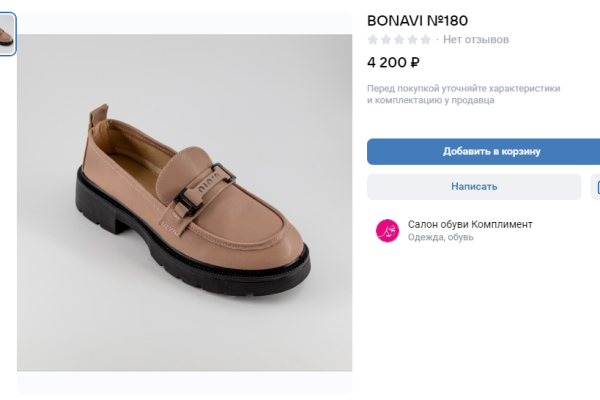Click the fifth rating star

pos(425,40)
